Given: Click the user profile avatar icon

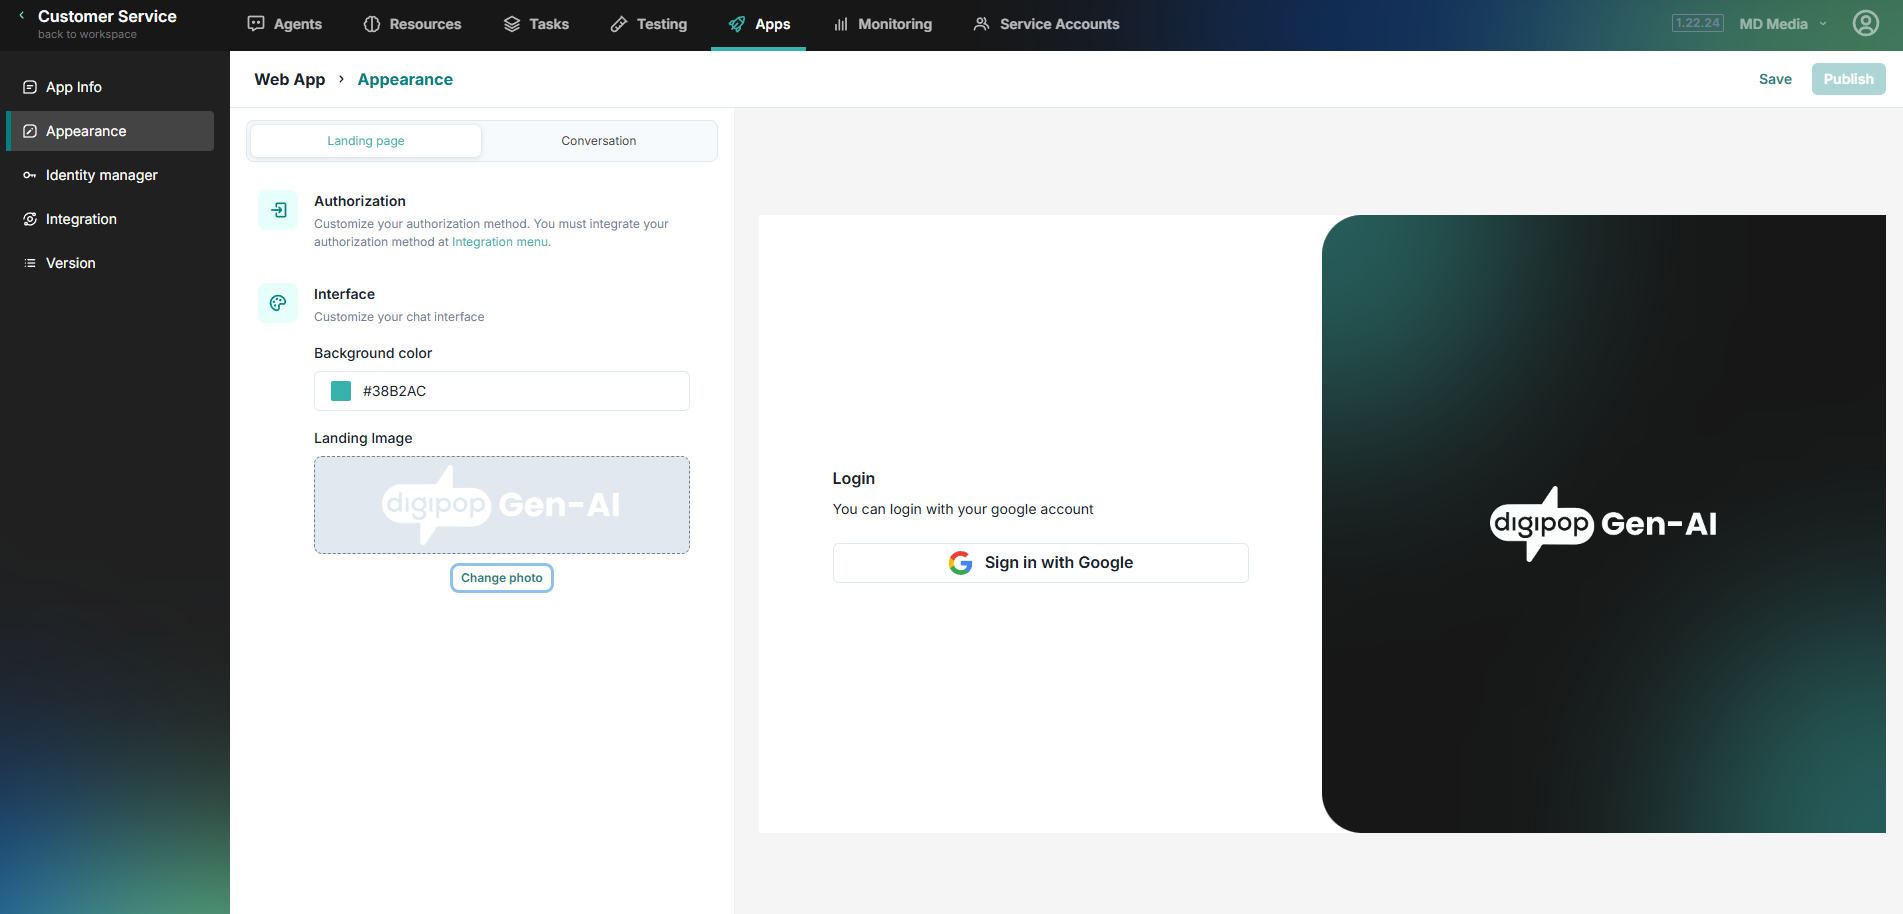Looking at the screenshot, I should (x=1865, y=23).
